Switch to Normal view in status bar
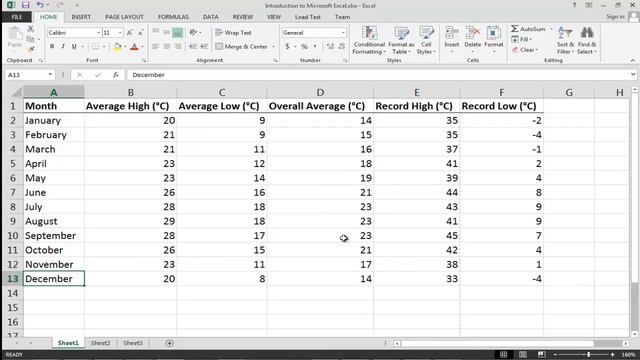This screenshot has width=640, height=360. 504,355
